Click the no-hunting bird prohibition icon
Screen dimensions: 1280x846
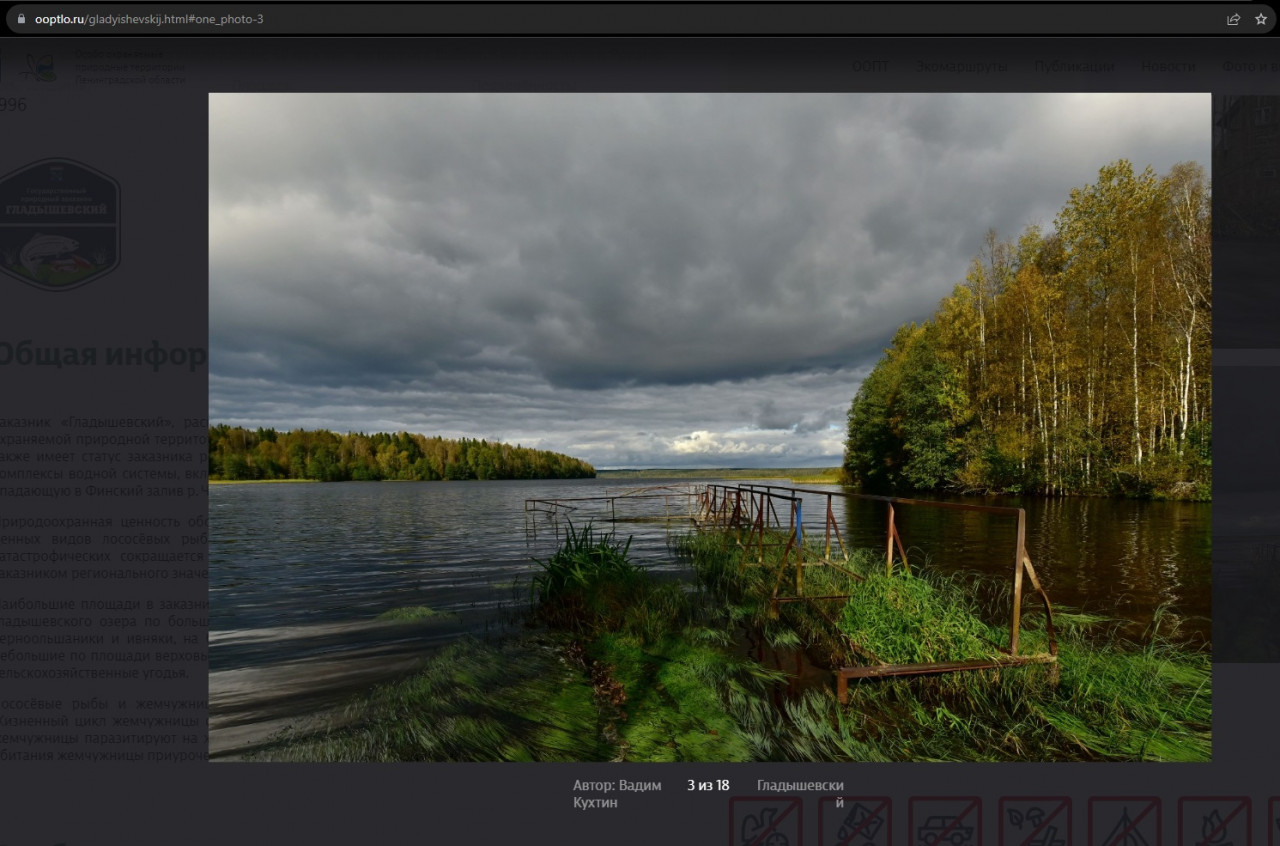click(x=765, y=821)
